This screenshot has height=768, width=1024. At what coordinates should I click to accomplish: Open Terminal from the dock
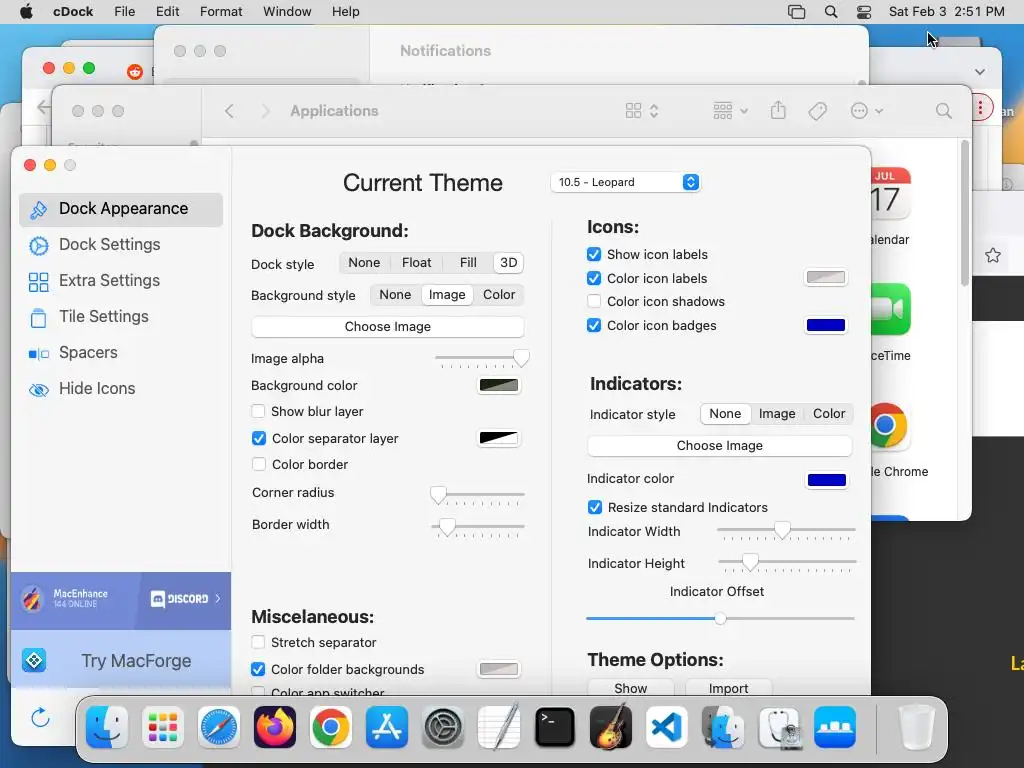click(555, 727)
